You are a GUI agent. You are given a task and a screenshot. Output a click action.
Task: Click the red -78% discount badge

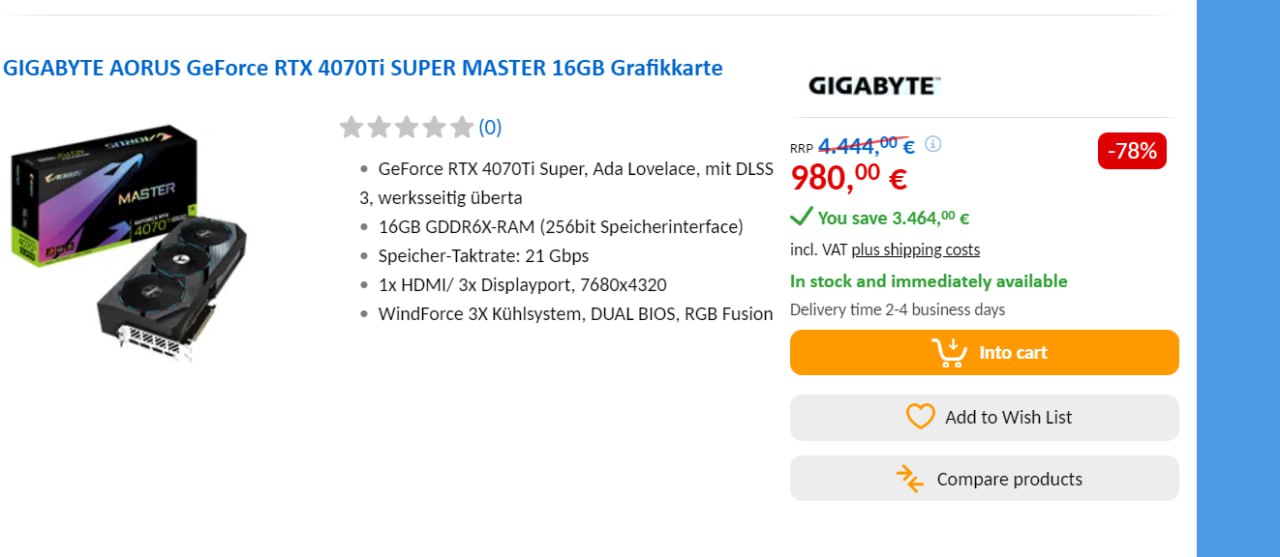point(1132,151)
